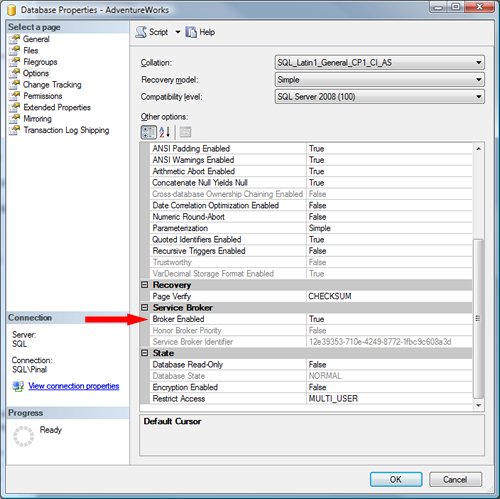Select the Database Read-Only row
This screenshot has width=500, height=499.
pos(311,364)
